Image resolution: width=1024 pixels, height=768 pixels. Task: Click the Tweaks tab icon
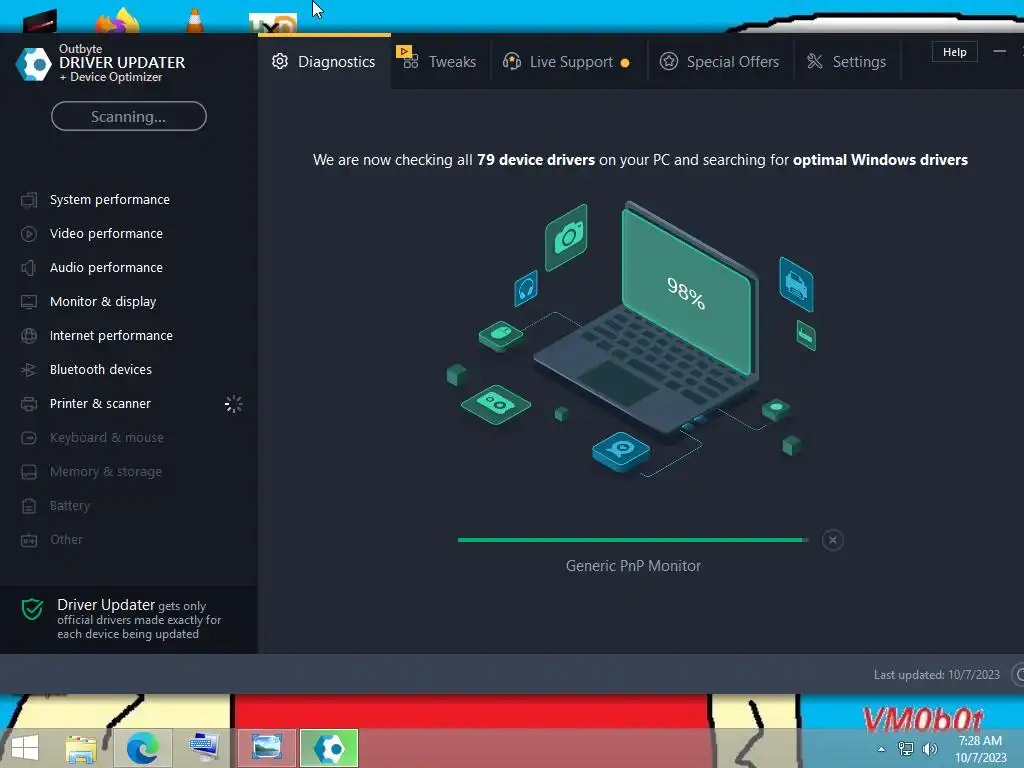point(409,61)
